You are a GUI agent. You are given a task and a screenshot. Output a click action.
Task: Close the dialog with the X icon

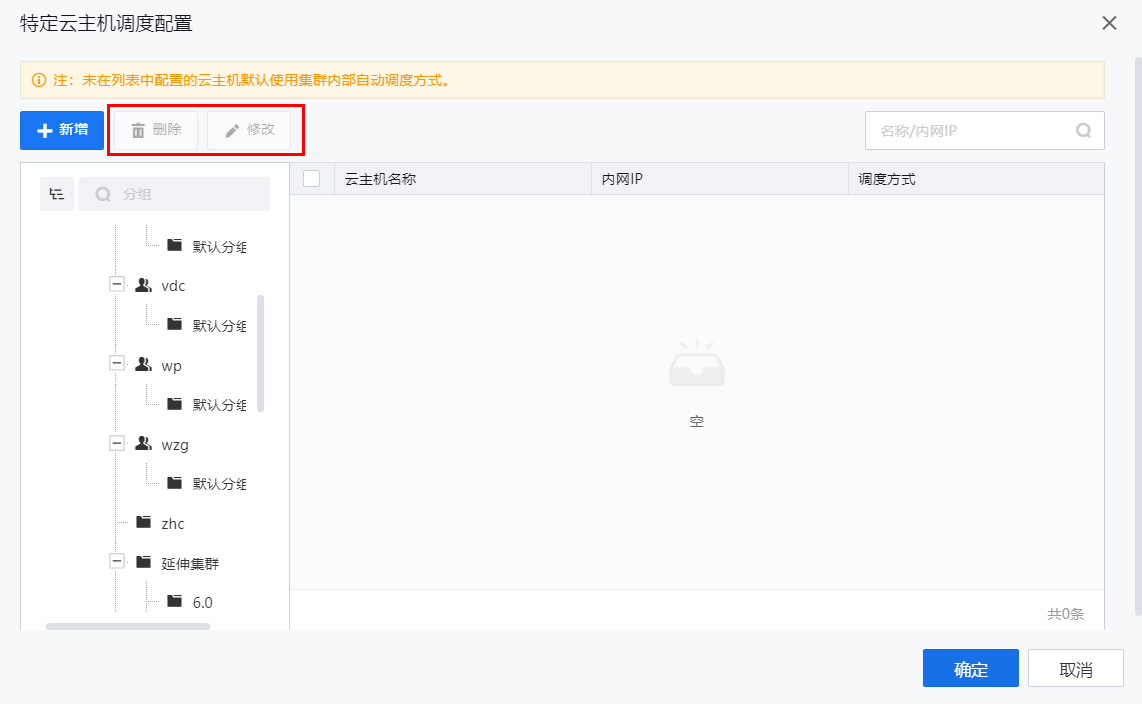pos(1109,23)
